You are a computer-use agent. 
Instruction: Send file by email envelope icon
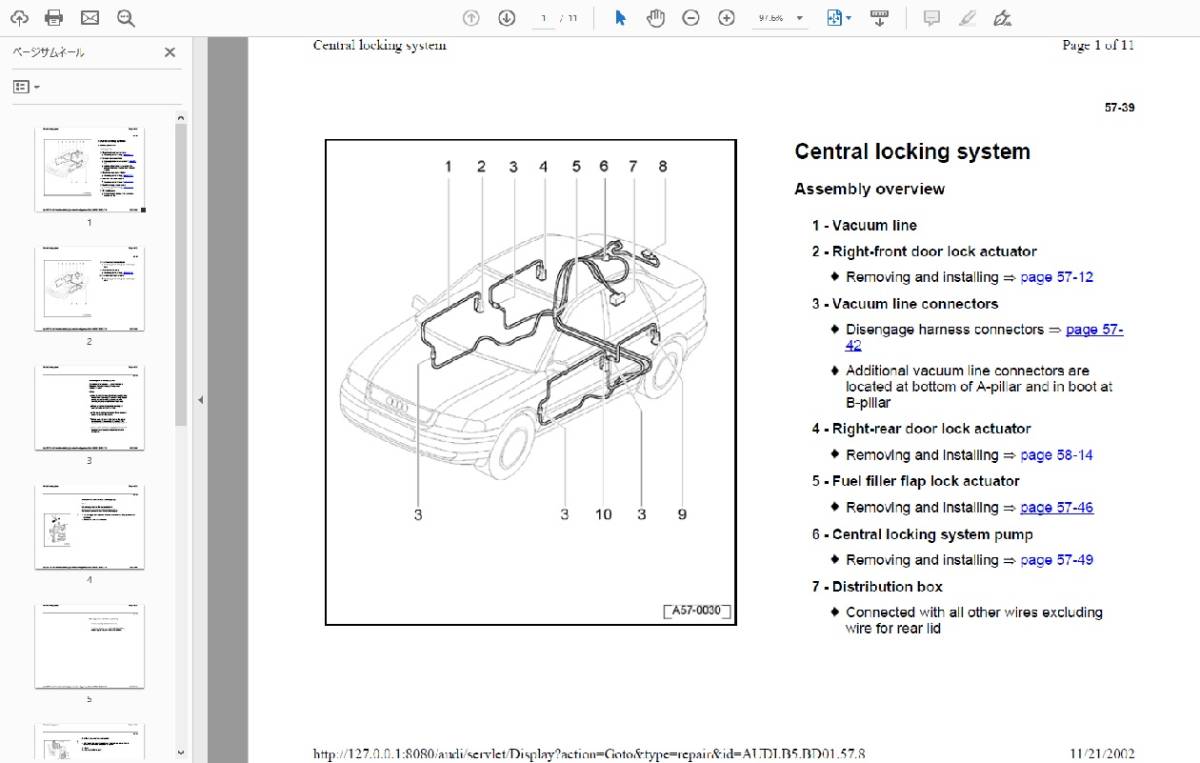coord(90,18)
